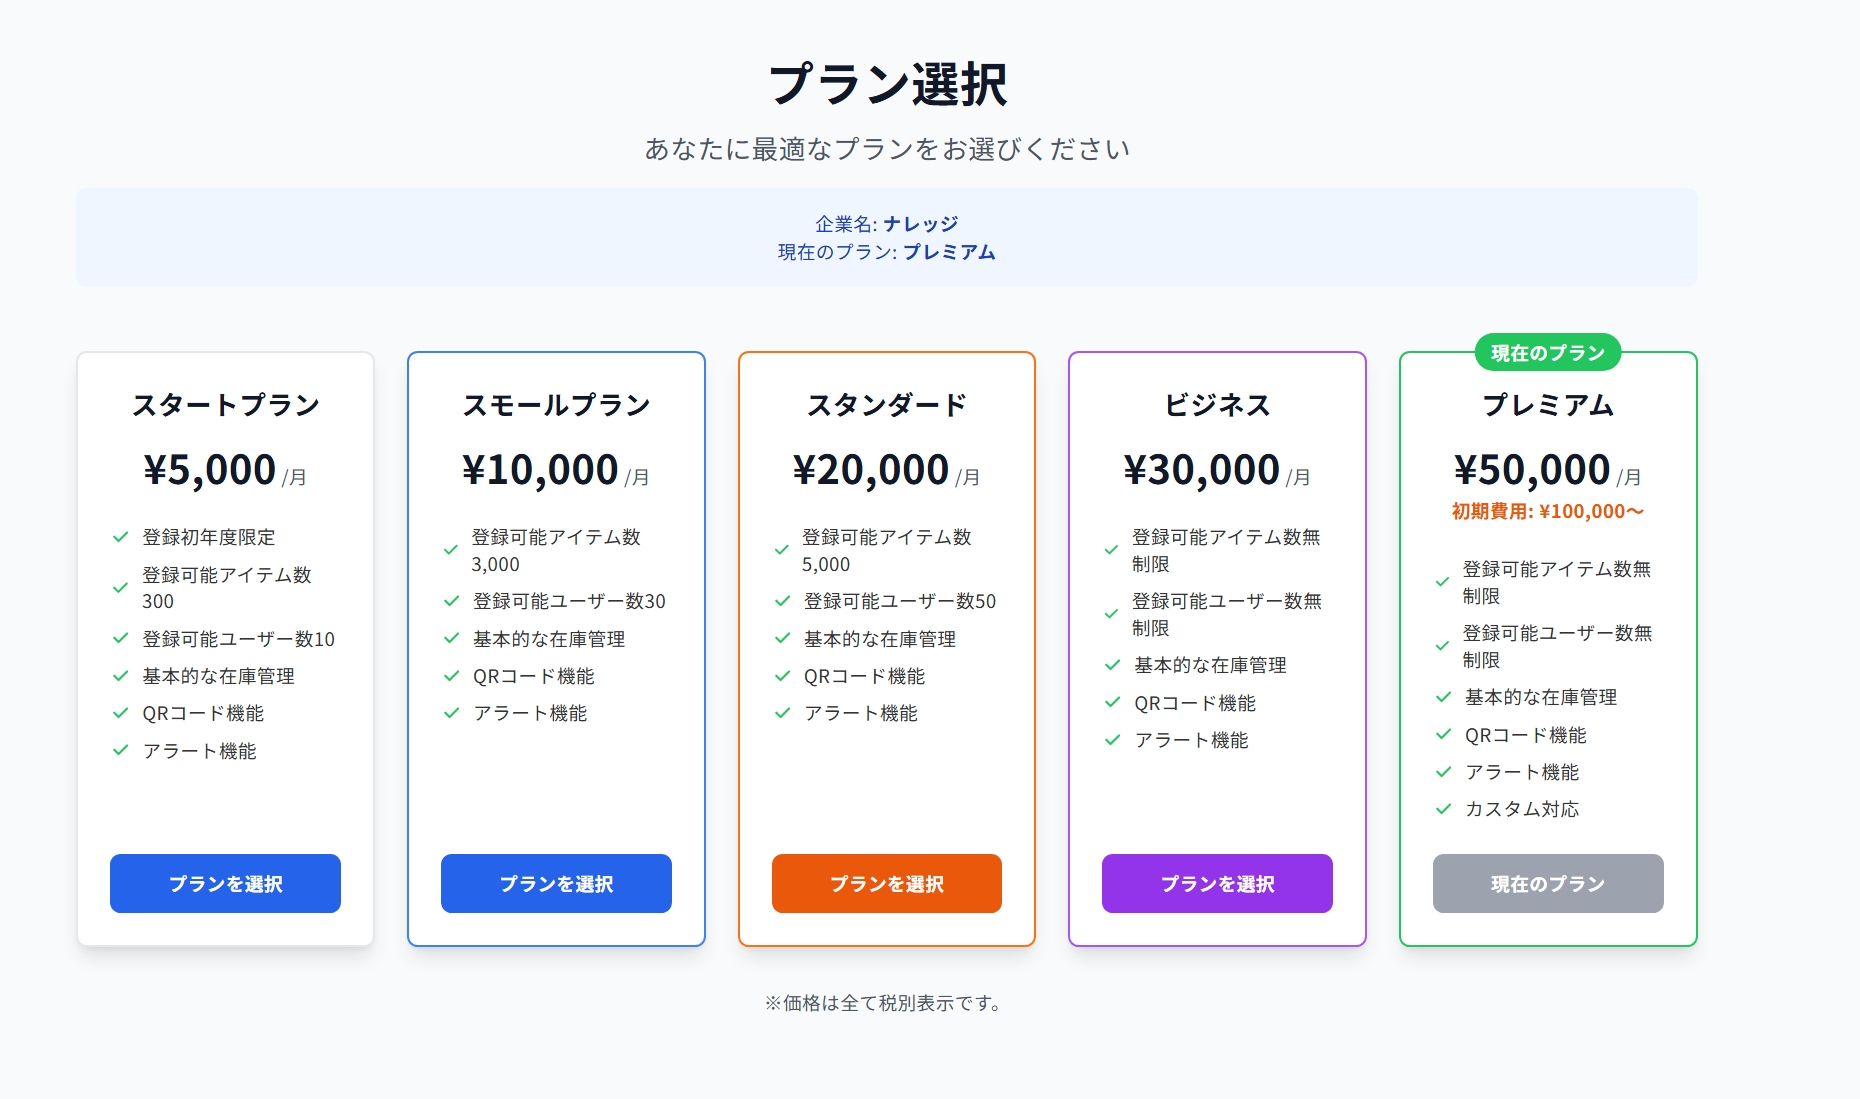The width and height of the screenshot is (1860, 1099).
Task: Click the company name ナレッジ
Action: coord(921,224)
